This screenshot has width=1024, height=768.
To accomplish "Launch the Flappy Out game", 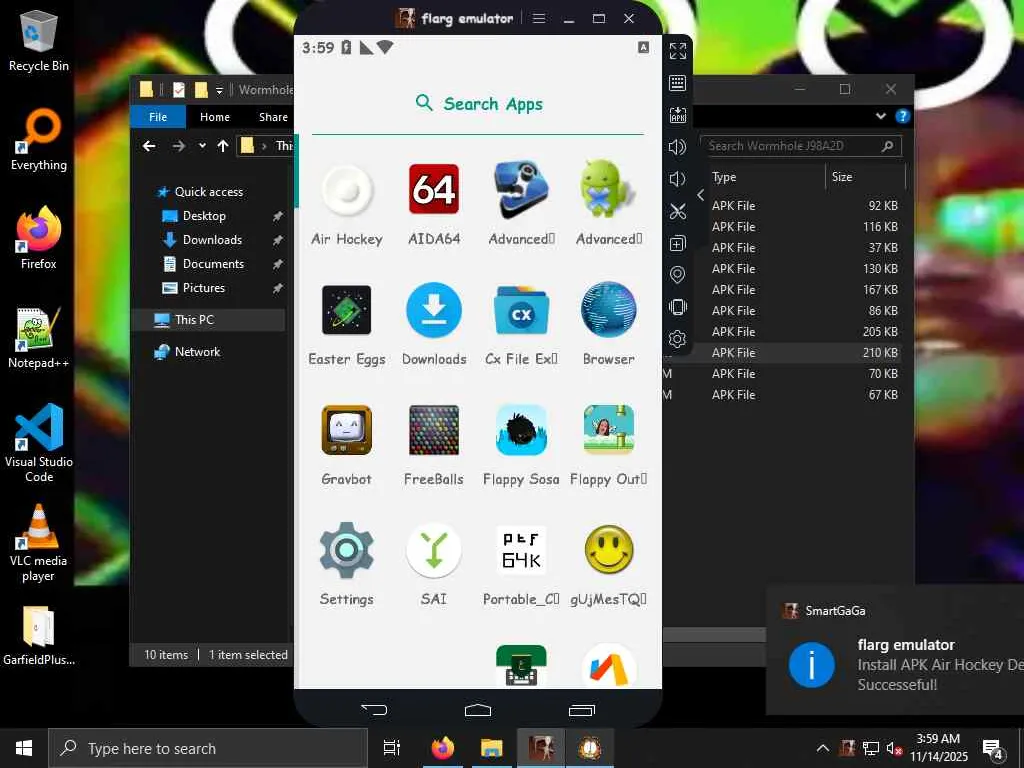I will coord(608,445).
